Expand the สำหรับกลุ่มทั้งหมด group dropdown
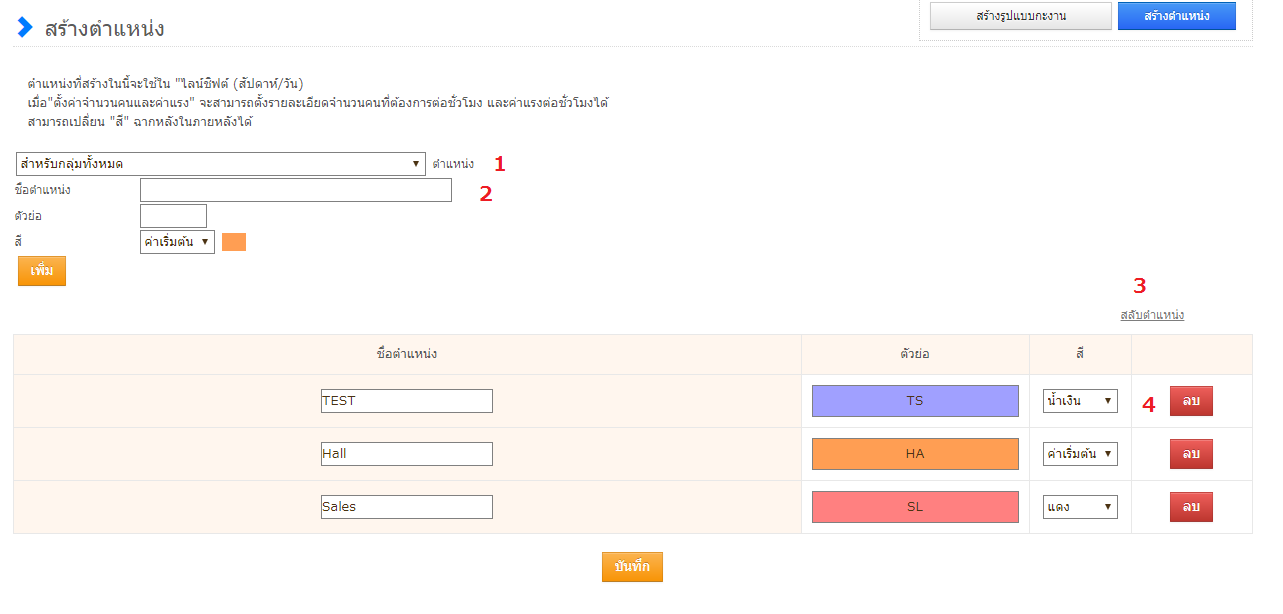Viewport: 1283px width, 614px height. (221, 164)
